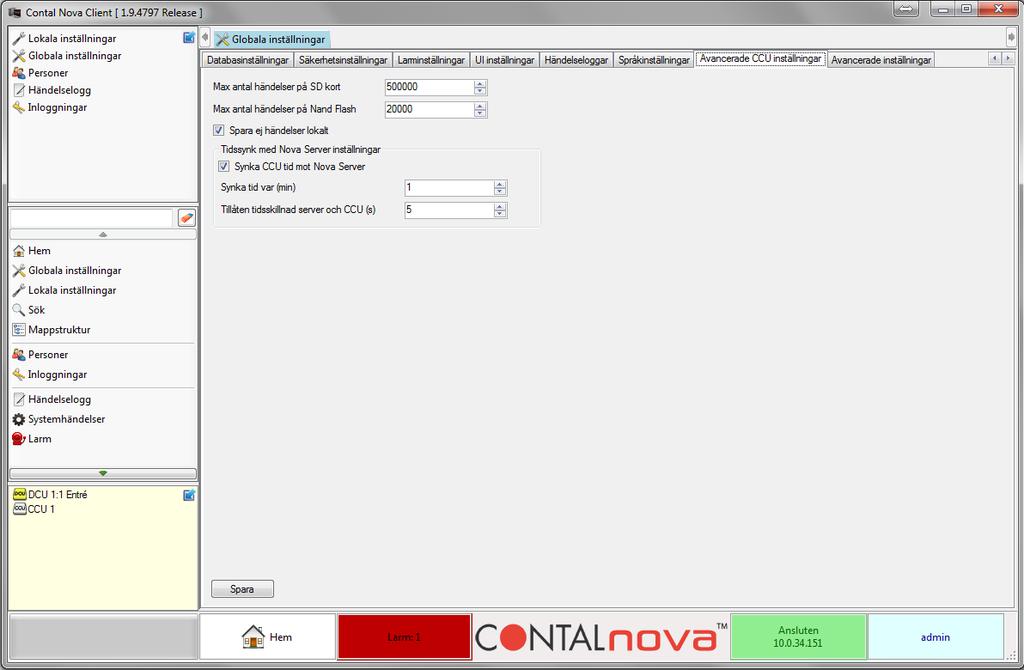
Task: Click the right arrow at the page tab bar's end
Action: click(1012, 38)
